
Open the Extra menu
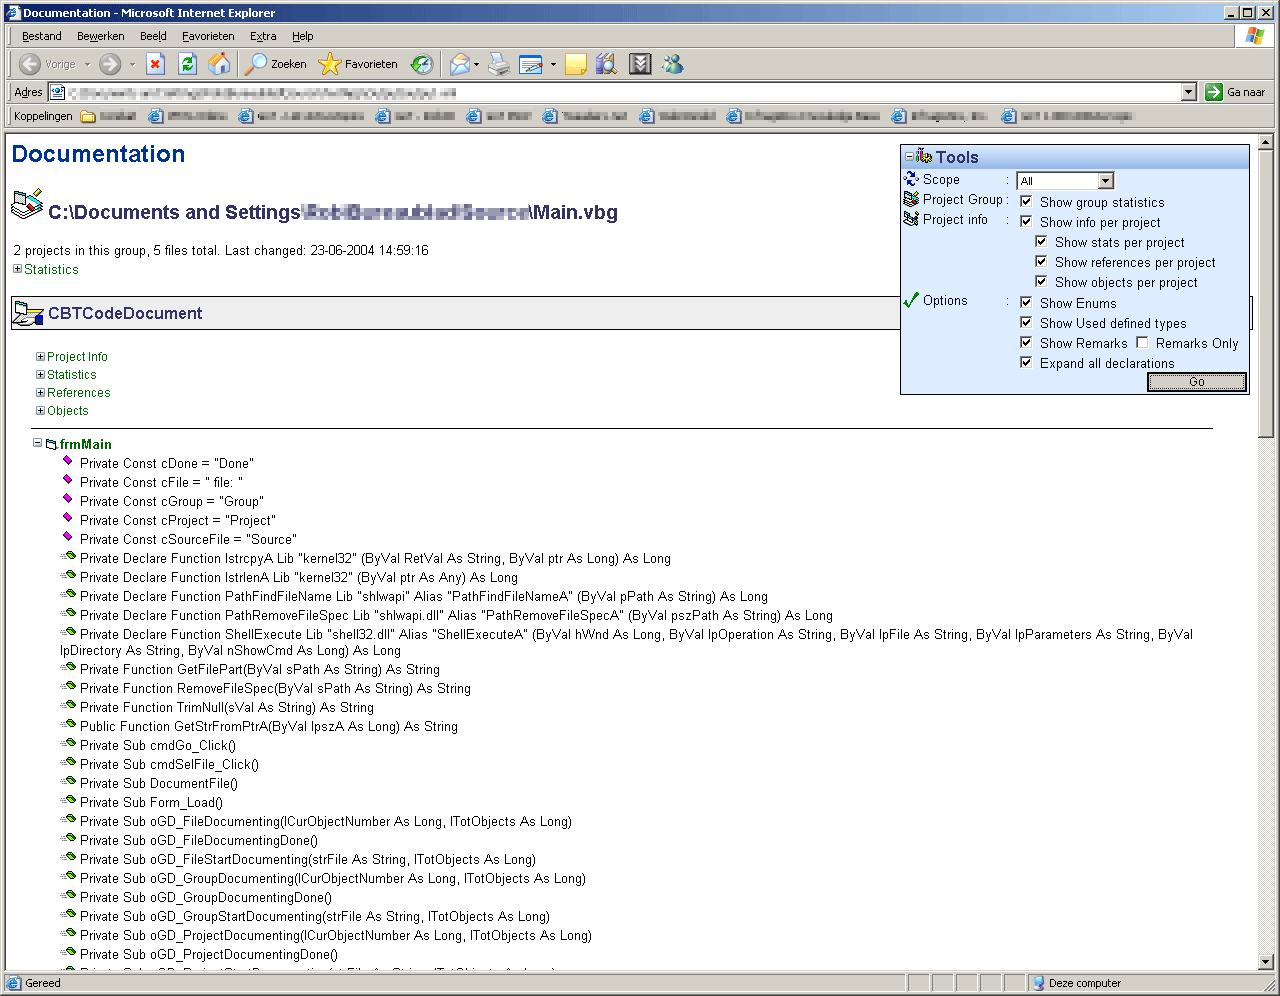[263, 36]
